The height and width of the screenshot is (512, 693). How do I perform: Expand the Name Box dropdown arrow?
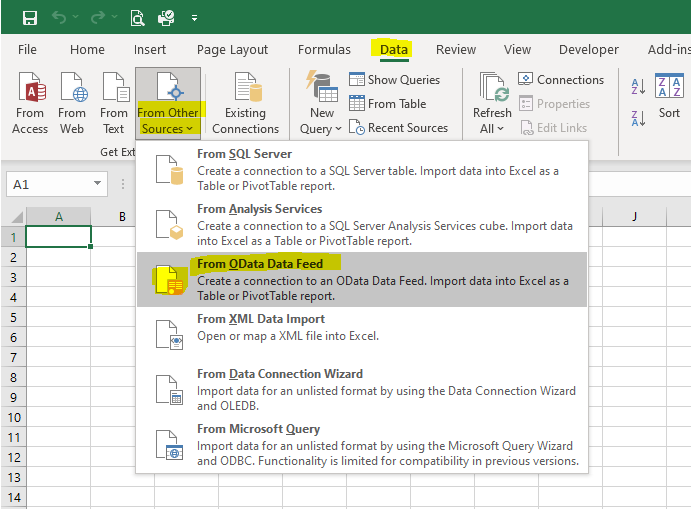pos(98,183)
